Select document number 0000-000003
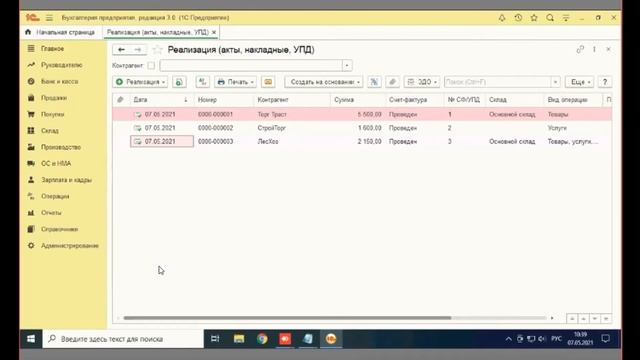 [216, 142]
